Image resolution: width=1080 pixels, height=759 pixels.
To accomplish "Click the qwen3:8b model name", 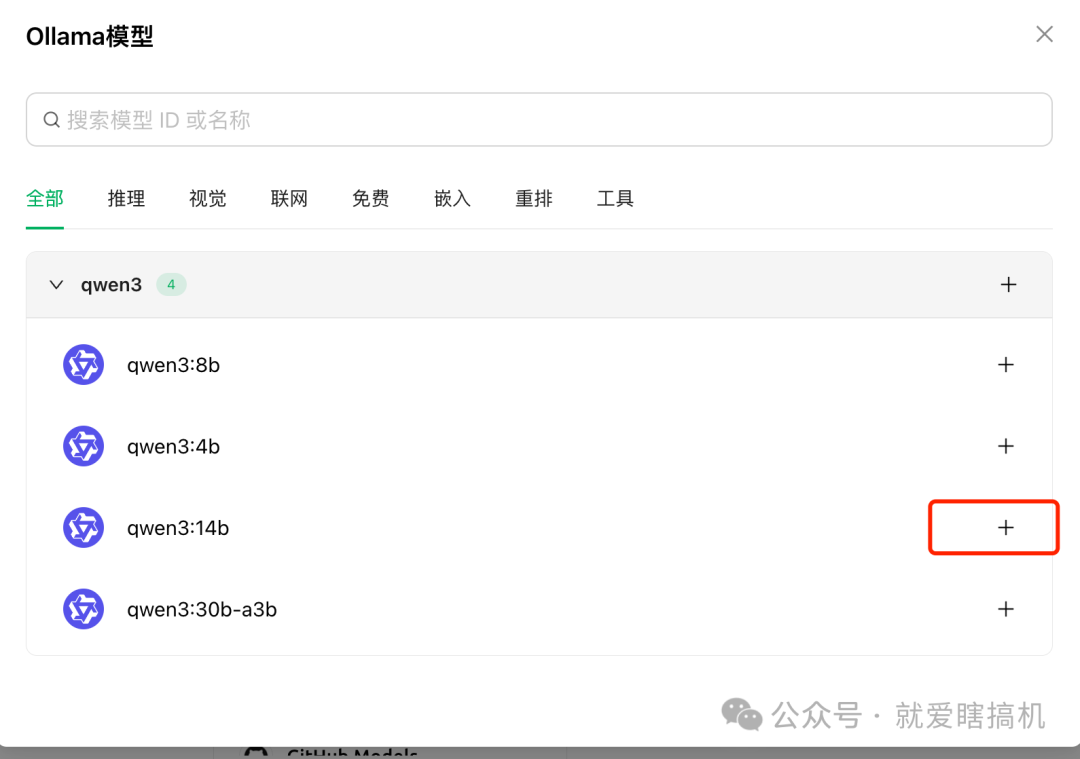I will click(174, 365).
